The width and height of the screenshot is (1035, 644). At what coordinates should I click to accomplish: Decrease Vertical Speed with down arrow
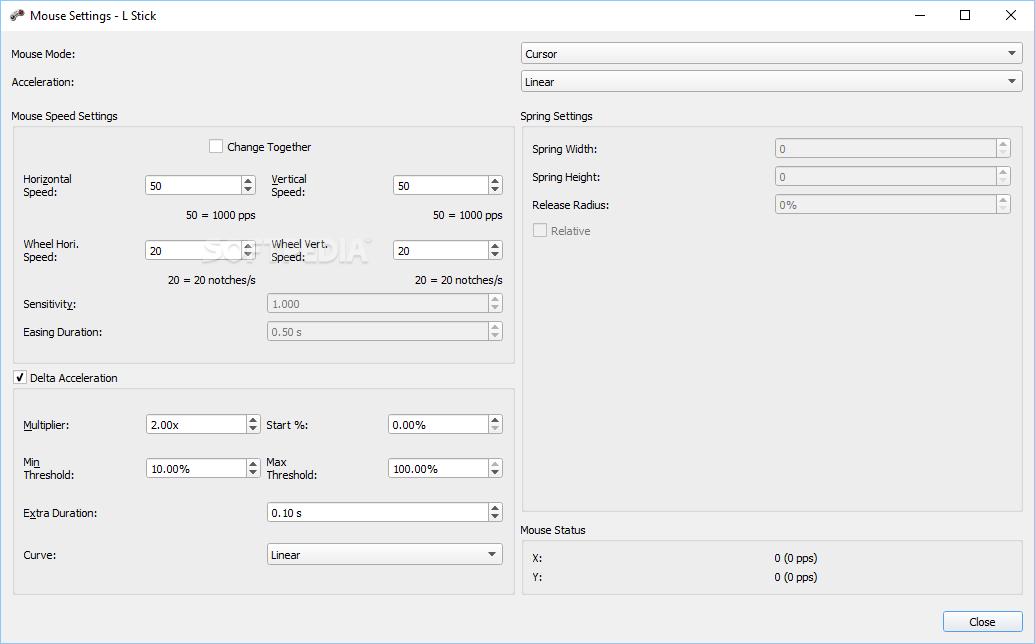(x=495, y=190)
